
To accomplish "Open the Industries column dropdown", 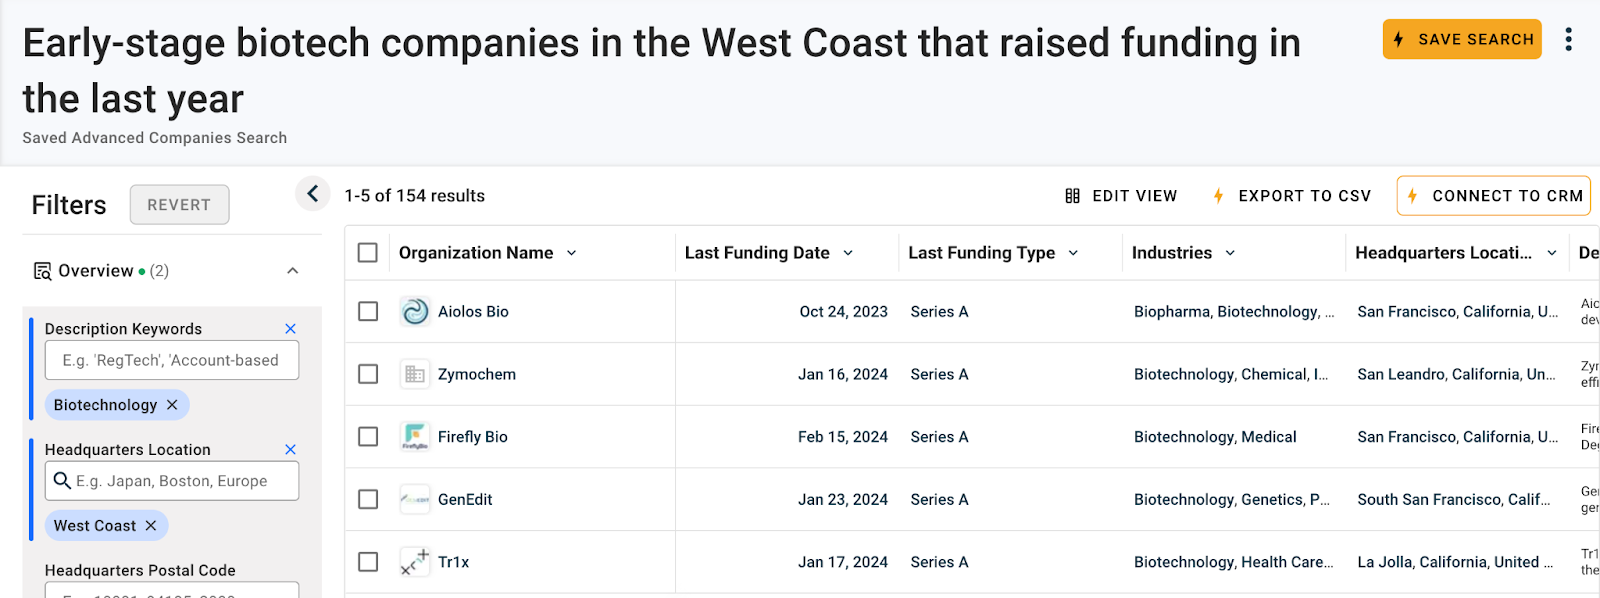I will pos(1231,252).
